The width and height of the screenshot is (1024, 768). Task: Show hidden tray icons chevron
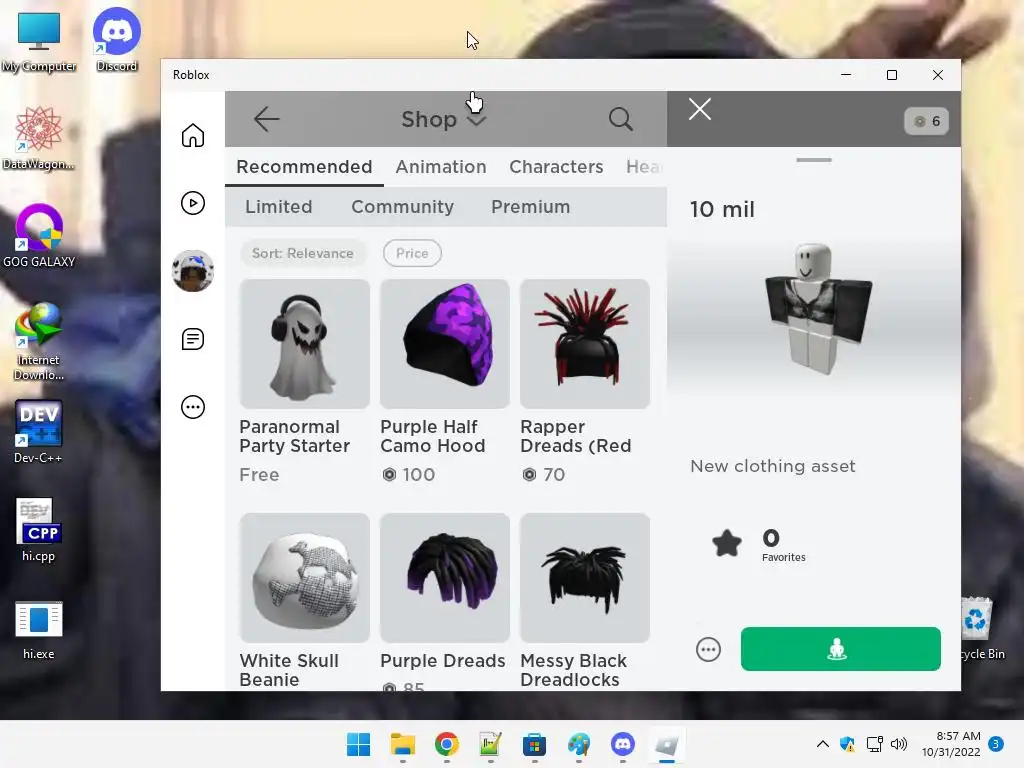823,744
